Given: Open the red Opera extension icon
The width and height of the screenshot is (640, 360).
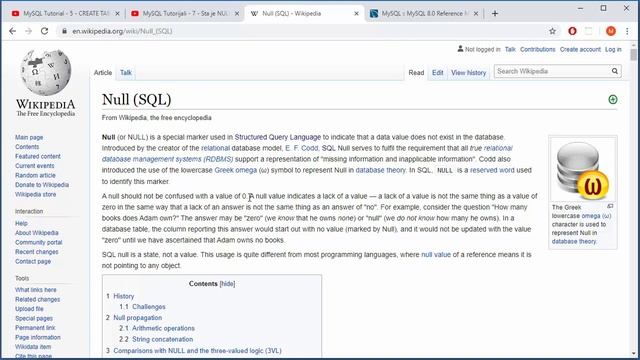Looking at the screenshot, I should point(572,31).
